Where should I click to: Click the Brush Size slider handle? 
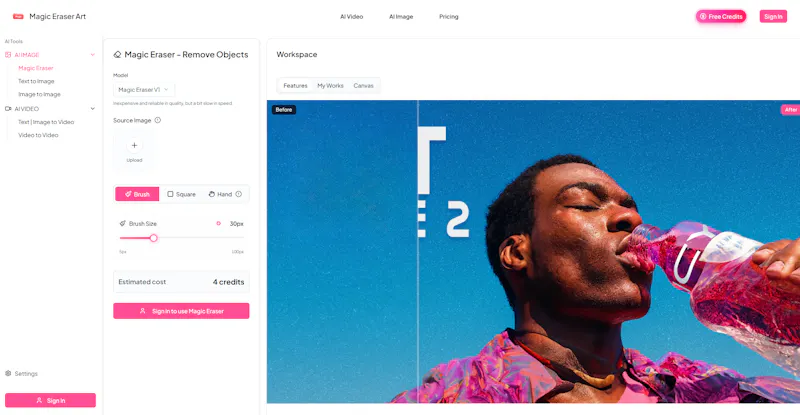coord(154,238)
